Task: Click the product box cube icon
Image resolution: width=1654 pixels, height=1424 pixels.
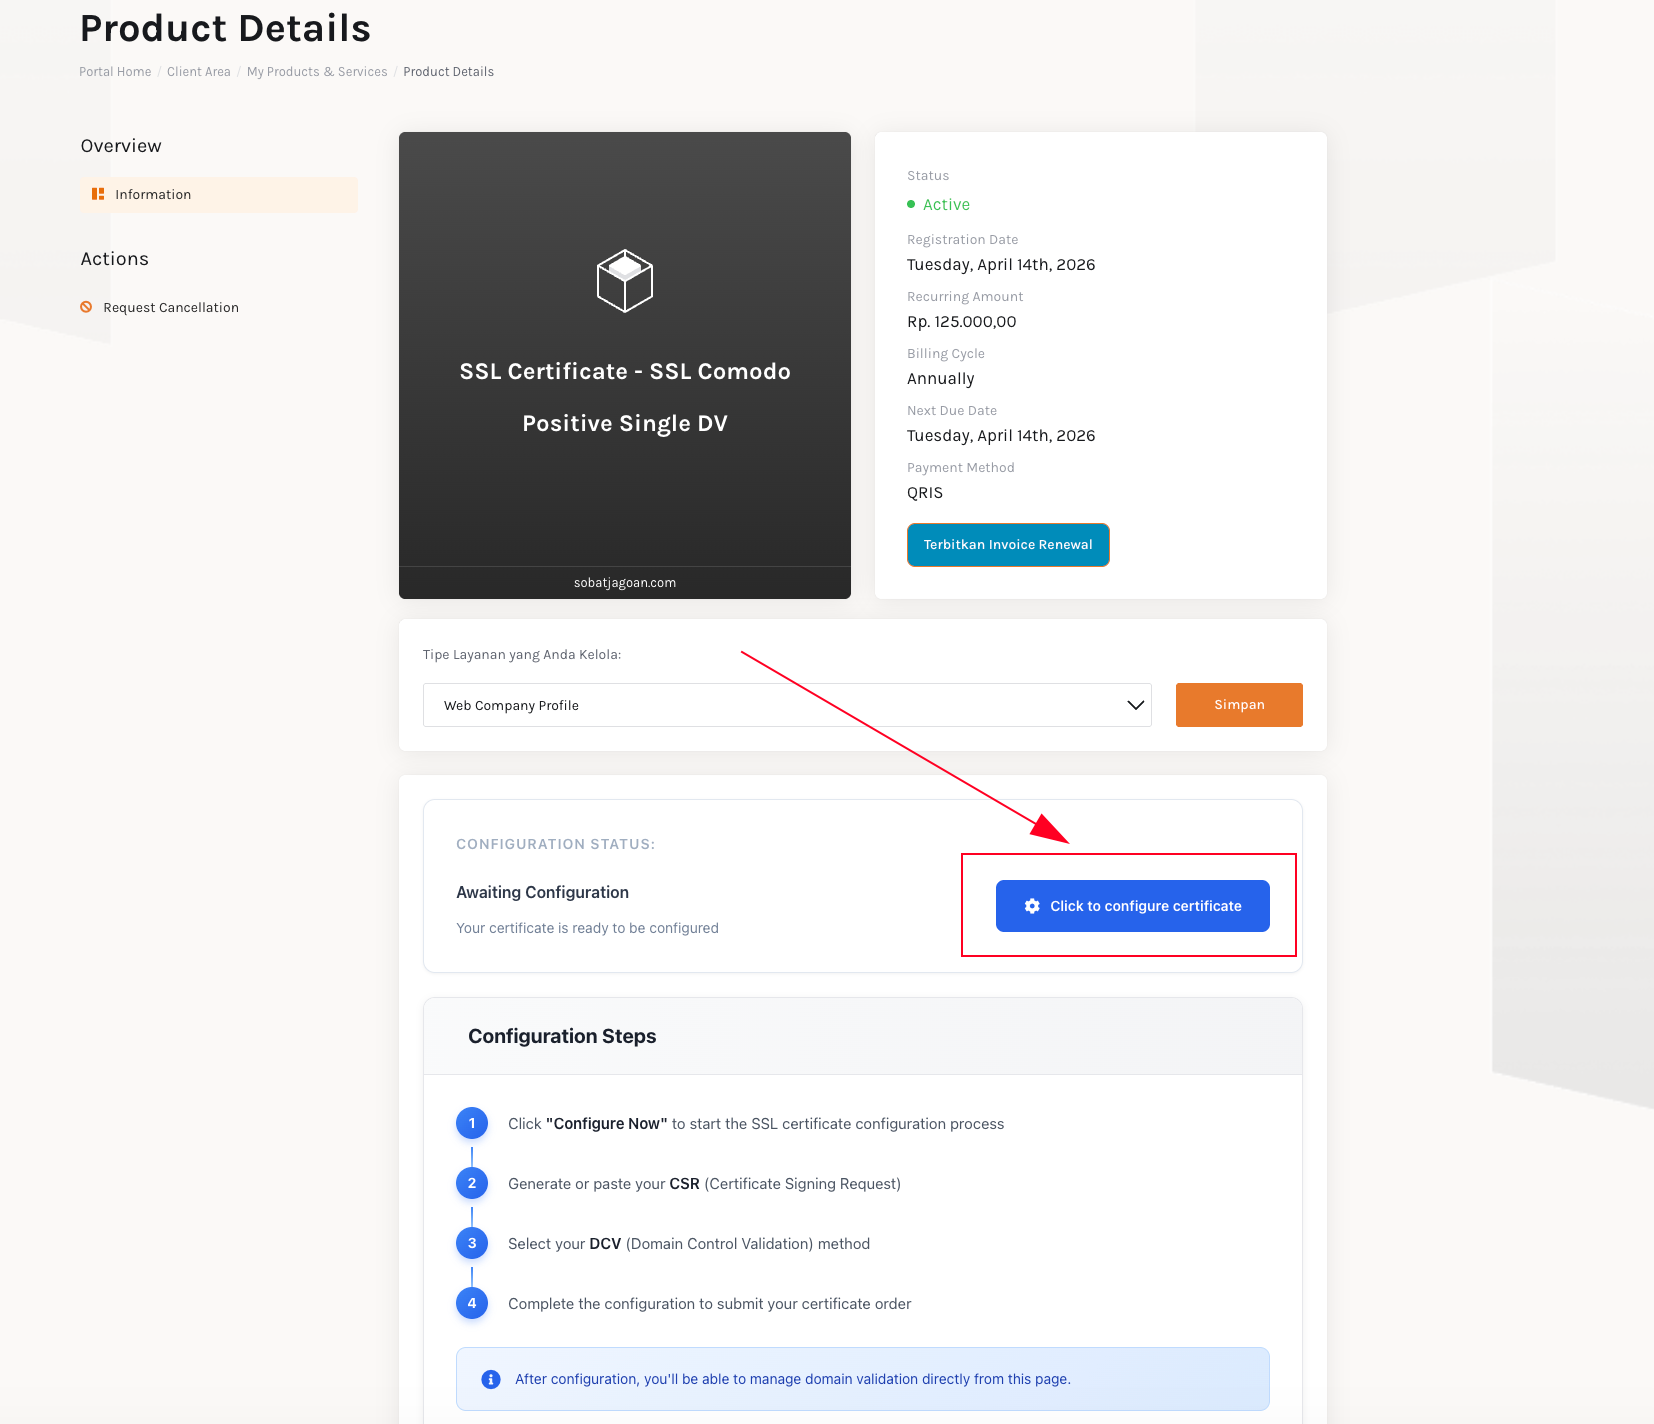Action: point(625,281)
